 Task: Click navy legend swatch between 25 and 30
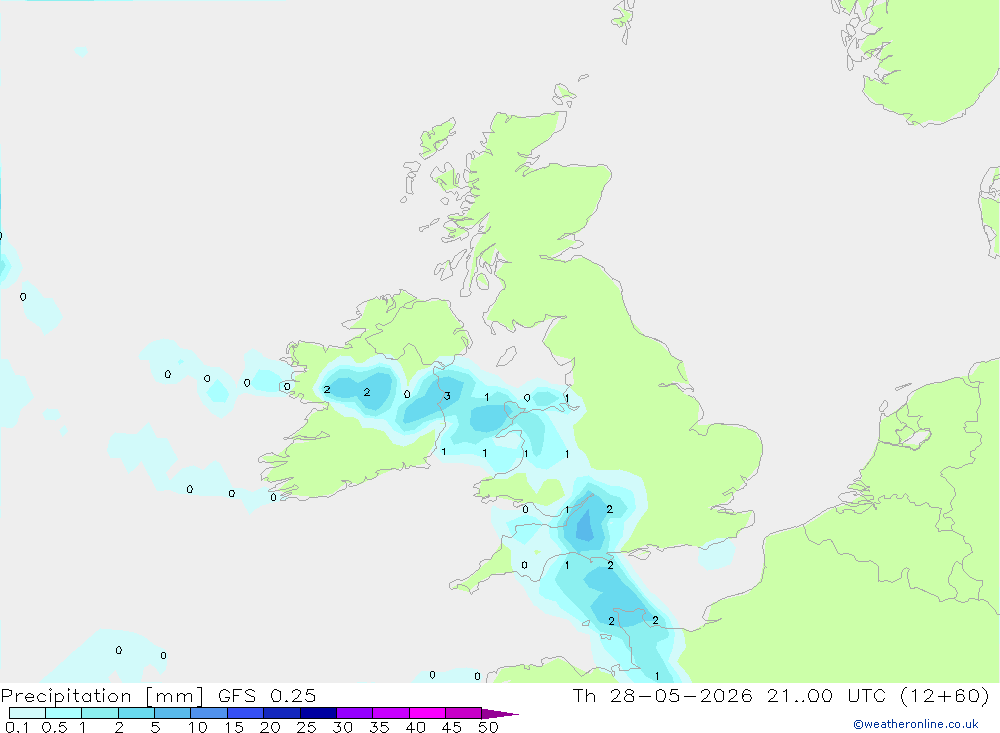pyautogui.click(x=318, y=713)
